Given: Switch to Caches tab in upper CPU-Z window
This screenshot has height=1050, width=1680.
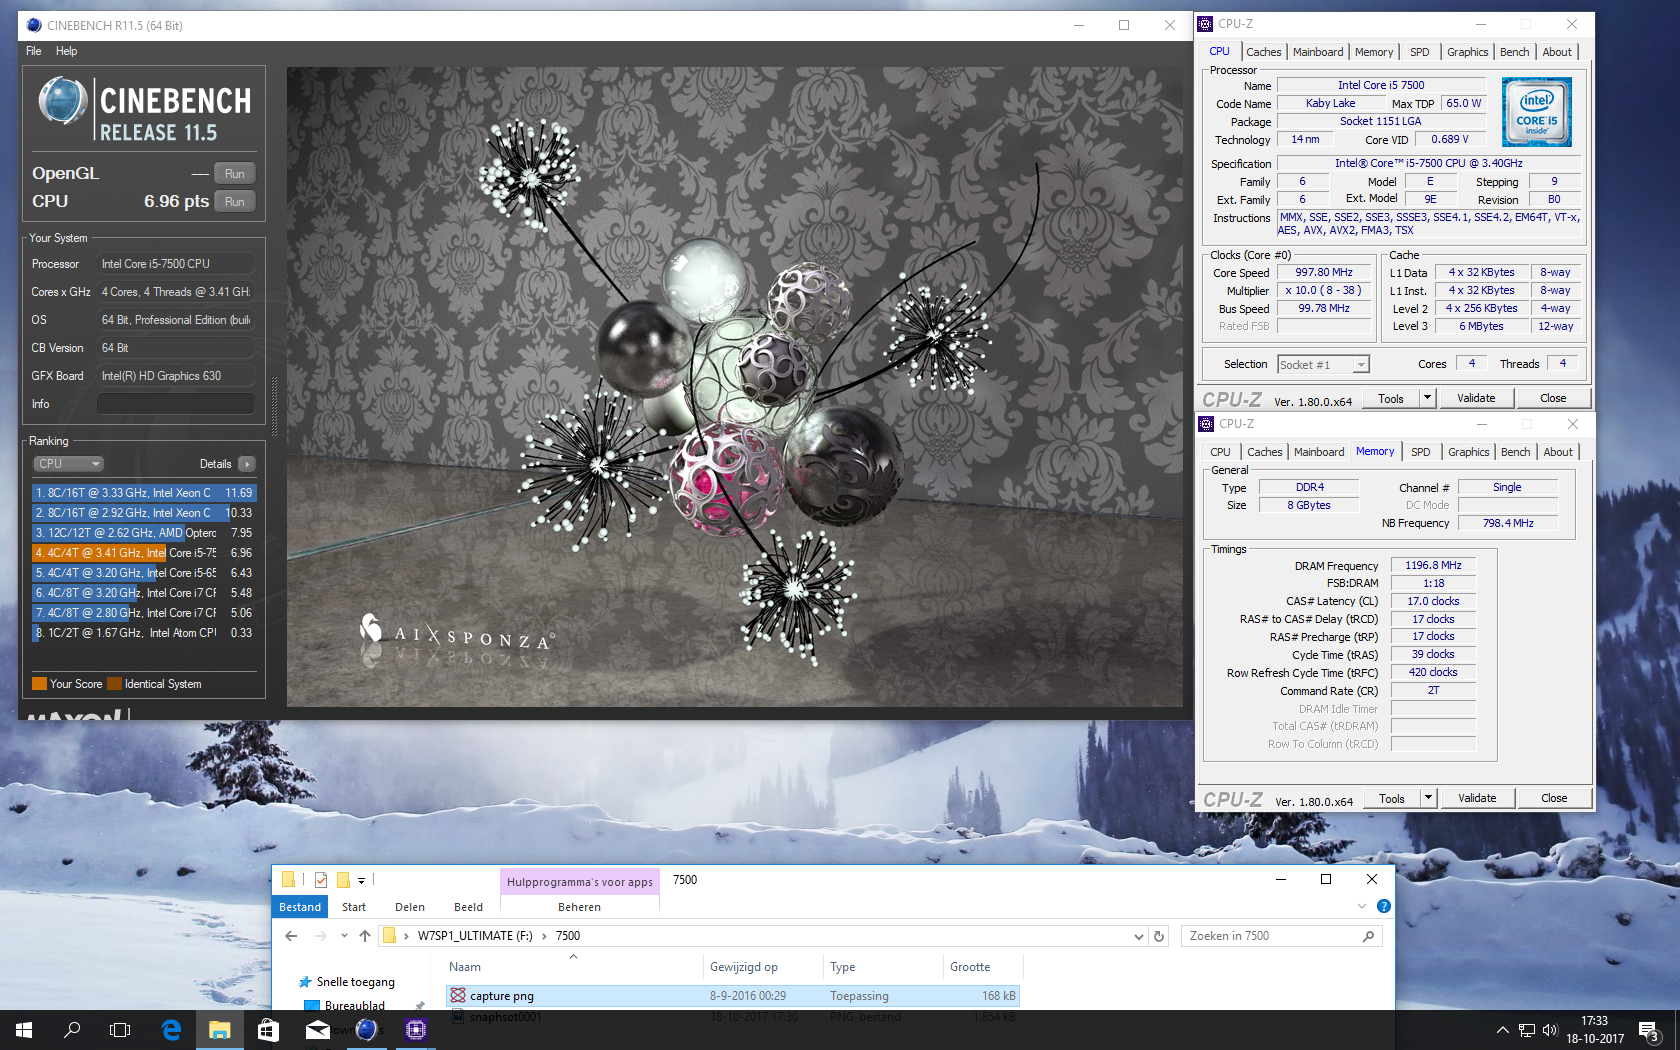Looking at the screenshot, I should coord(1263,52).
